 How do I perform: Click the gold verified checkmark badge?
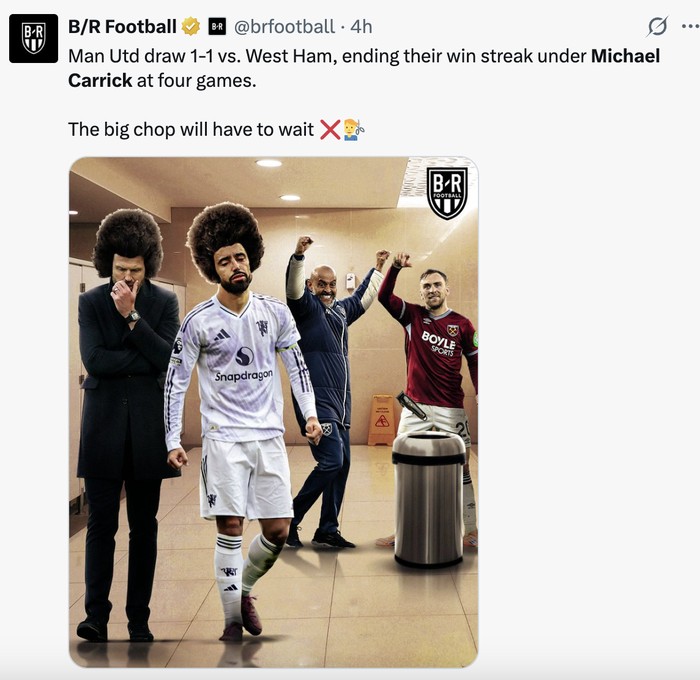pyautogui.click(x=191, y=27)
